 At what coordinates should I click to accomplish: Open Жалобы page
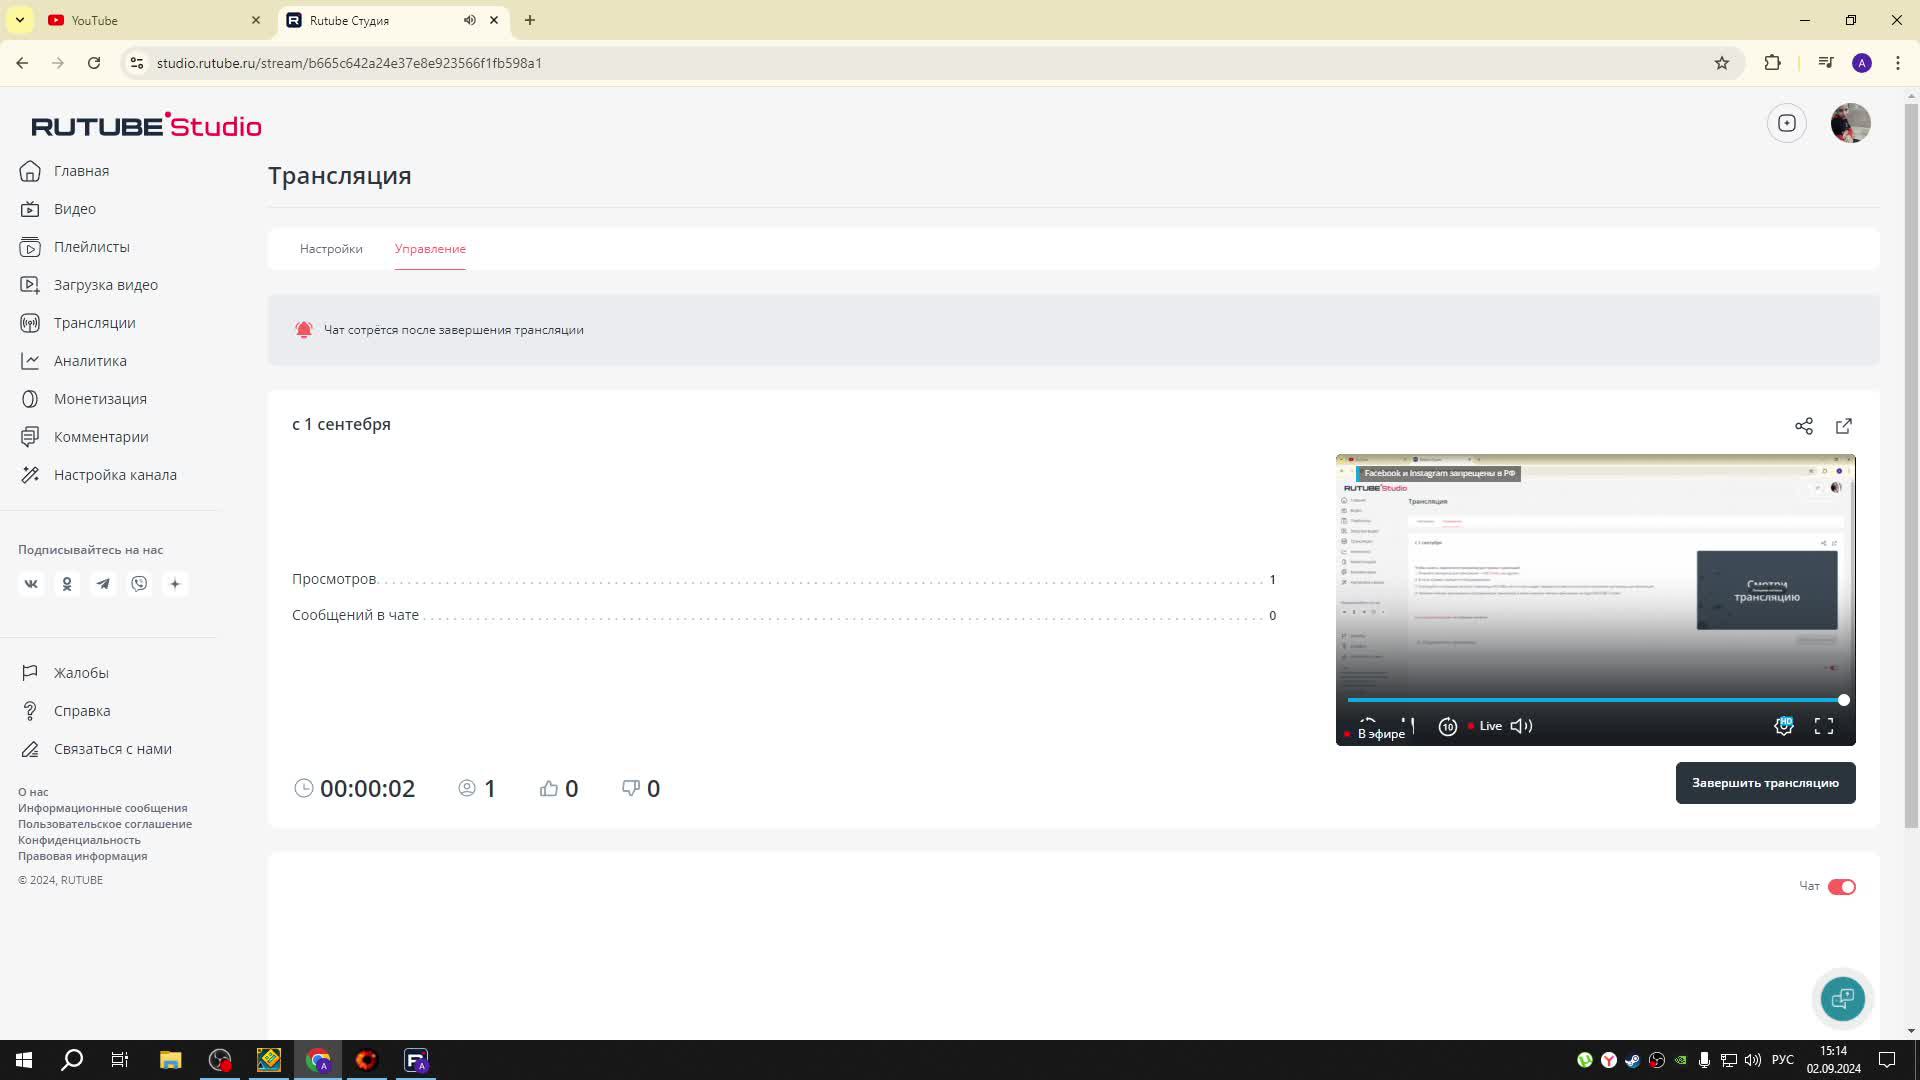pos(65,673)
